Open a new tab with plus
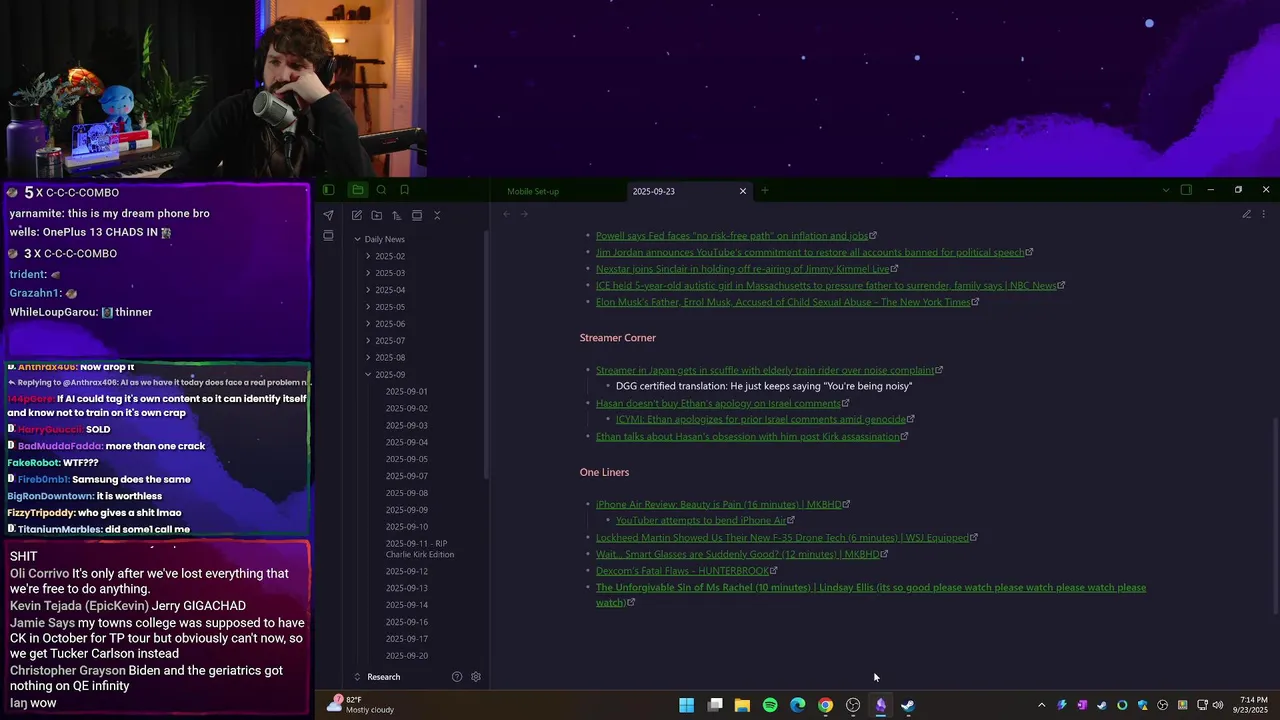 tap(765, 191)
